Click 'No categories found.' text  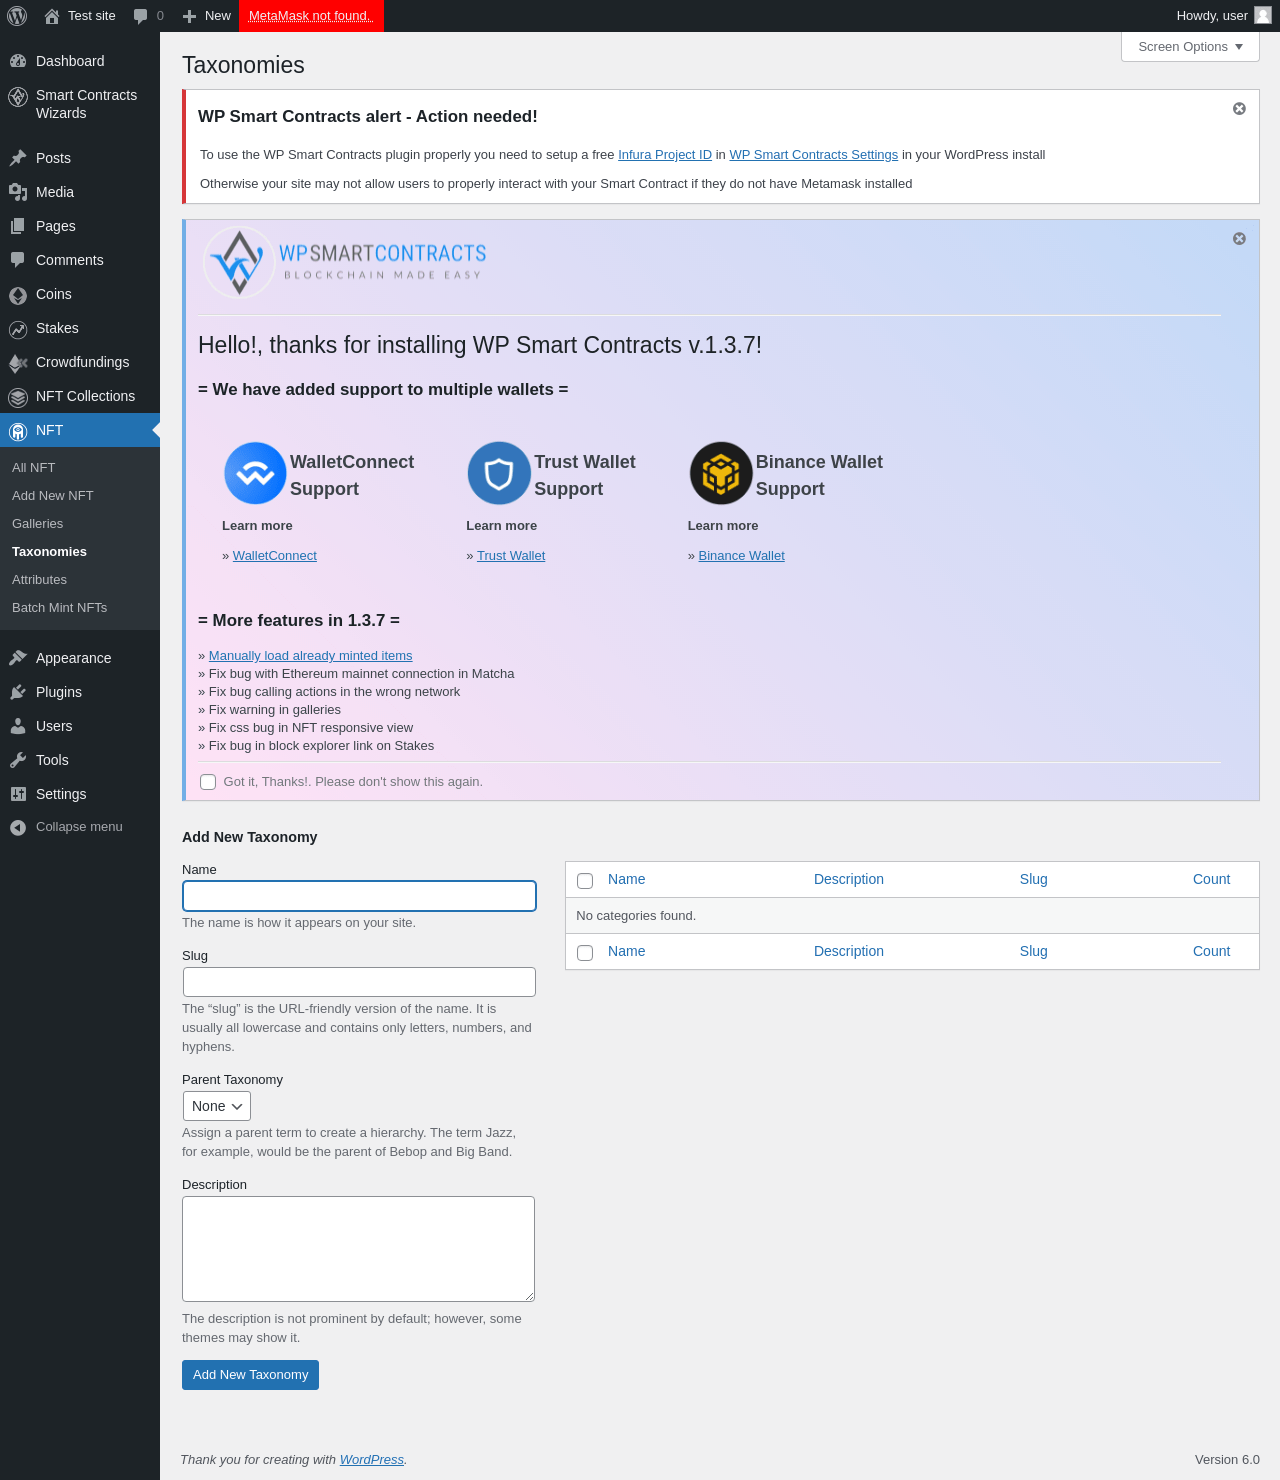[636, 916]
